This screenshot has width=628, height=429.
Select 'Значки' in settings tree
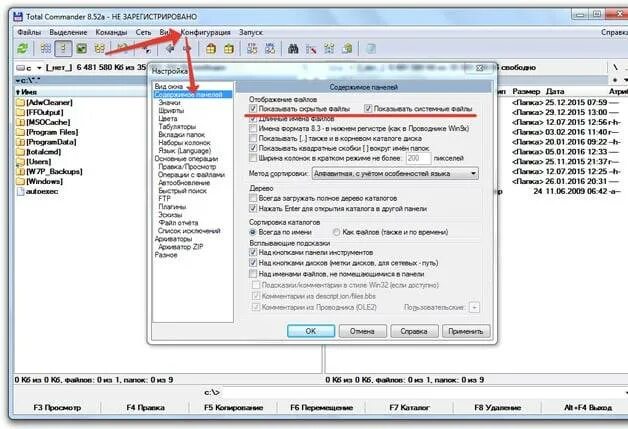click(x=169, y=103)
